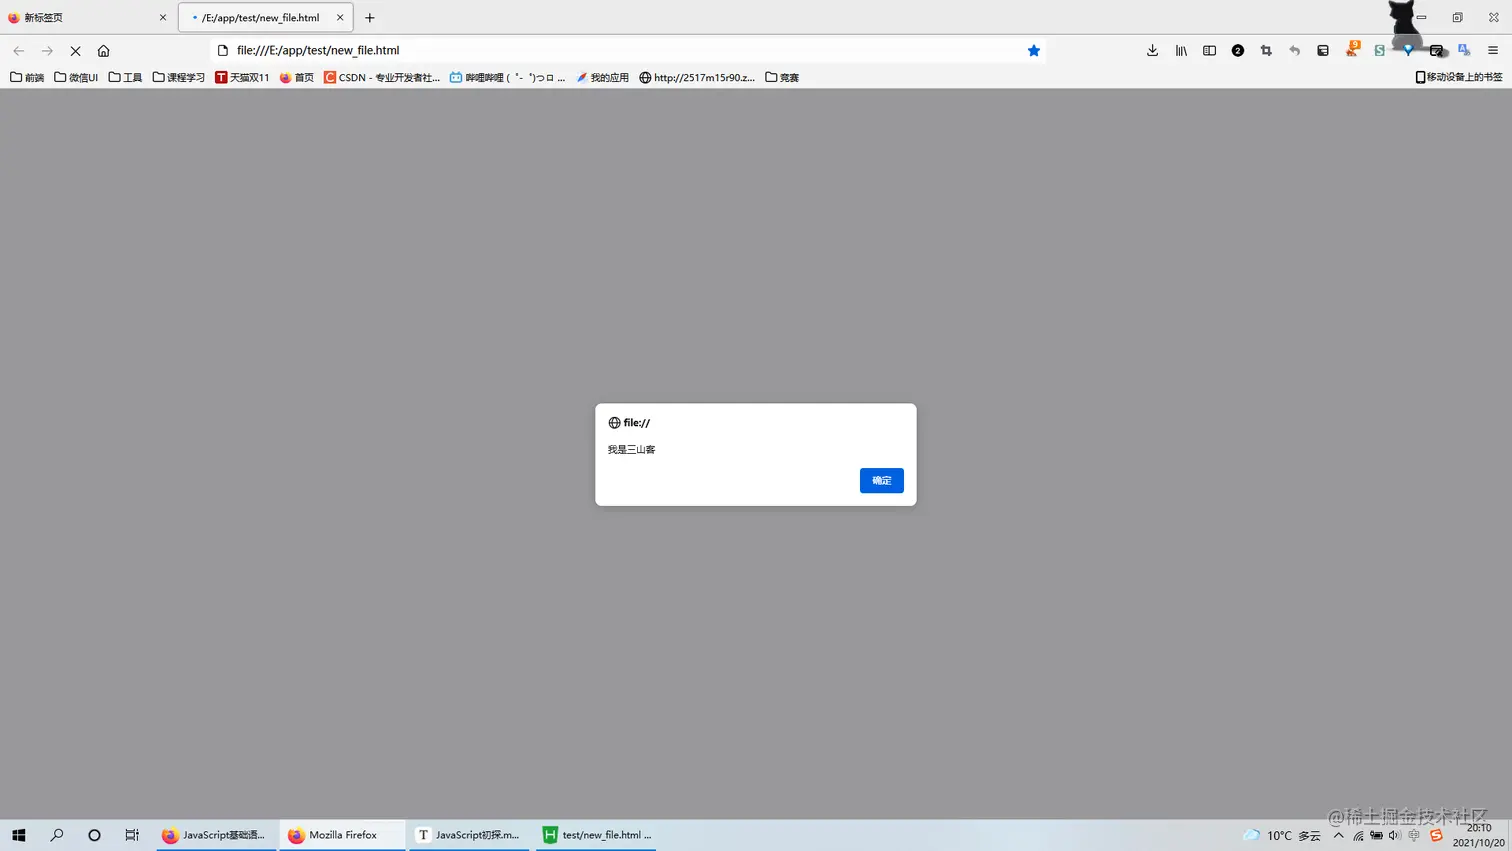Viewport: 1512px width, 851px height.
Task: Select the /E:/app/test/new_file.html tab
Action: point(265,17)
